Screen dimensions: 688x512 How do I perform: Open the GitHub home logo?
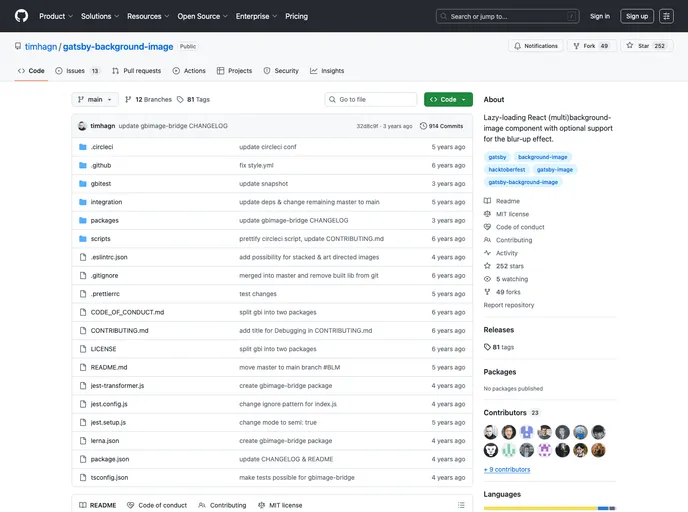tap(21, 16)
